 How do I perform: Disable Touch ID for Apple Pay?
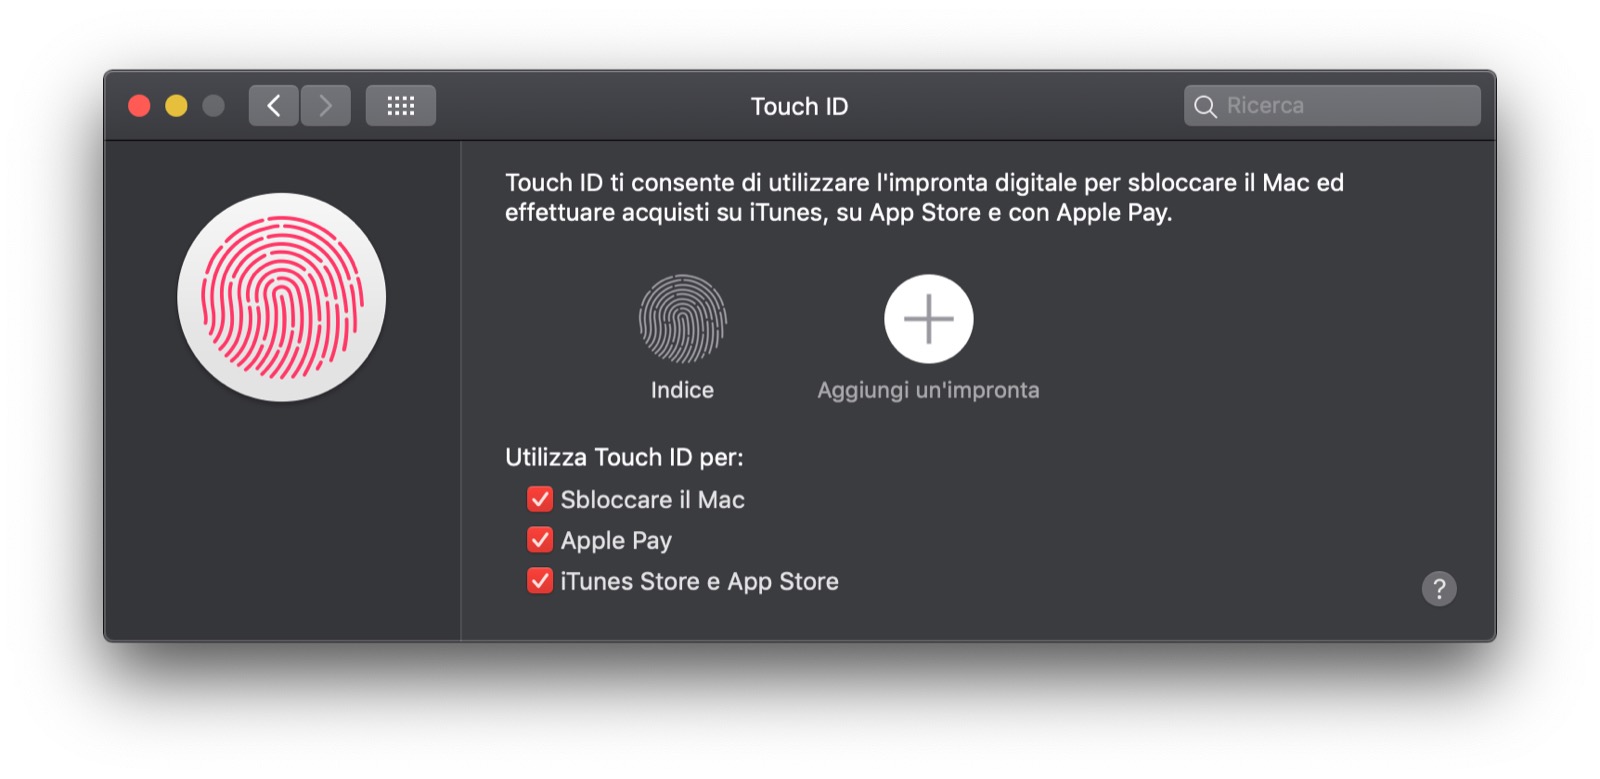tap(540, 540)
